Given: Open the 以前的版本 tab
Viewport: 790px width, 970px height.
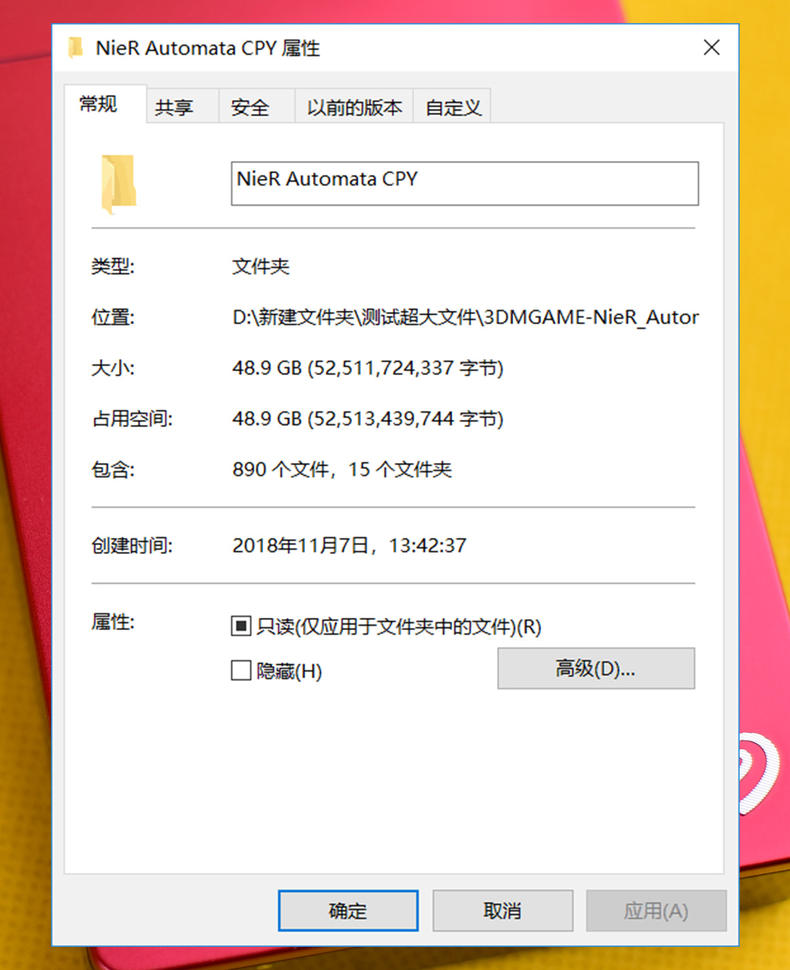Looking at the screenshot, I should (x=354, y=106).
